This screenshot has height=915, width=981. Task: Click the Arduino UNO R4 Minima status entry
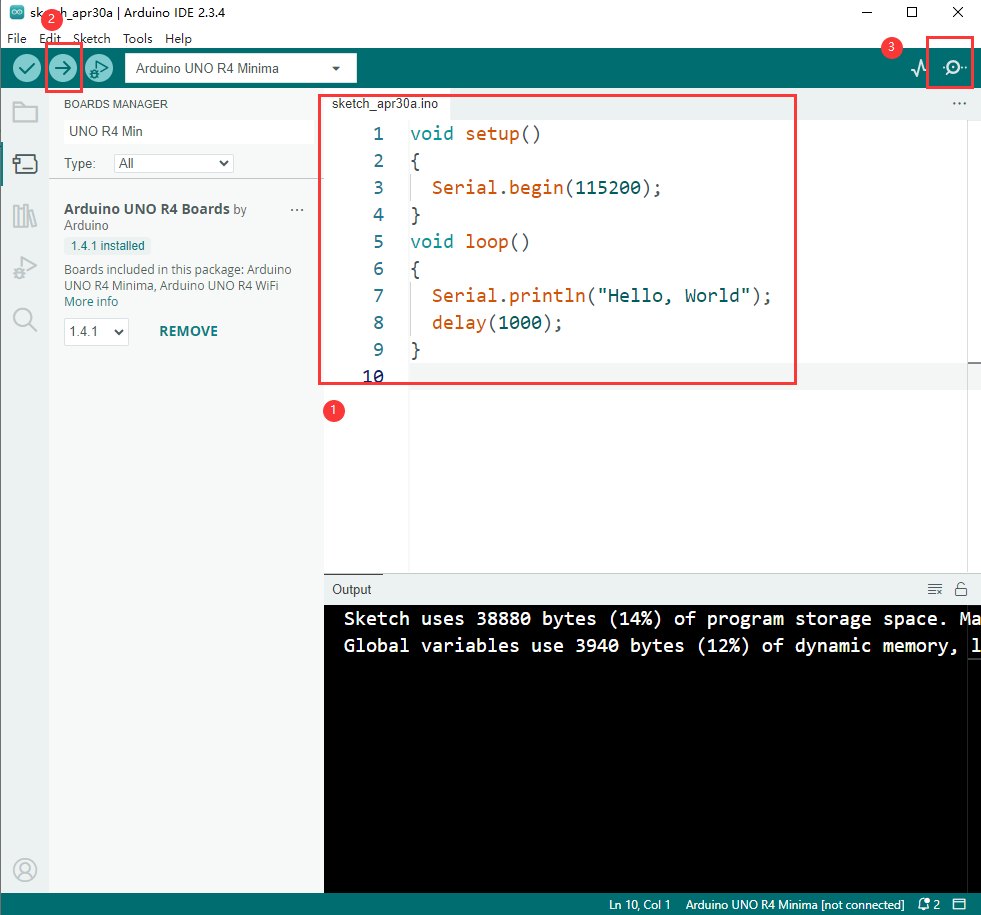[795, 904]
